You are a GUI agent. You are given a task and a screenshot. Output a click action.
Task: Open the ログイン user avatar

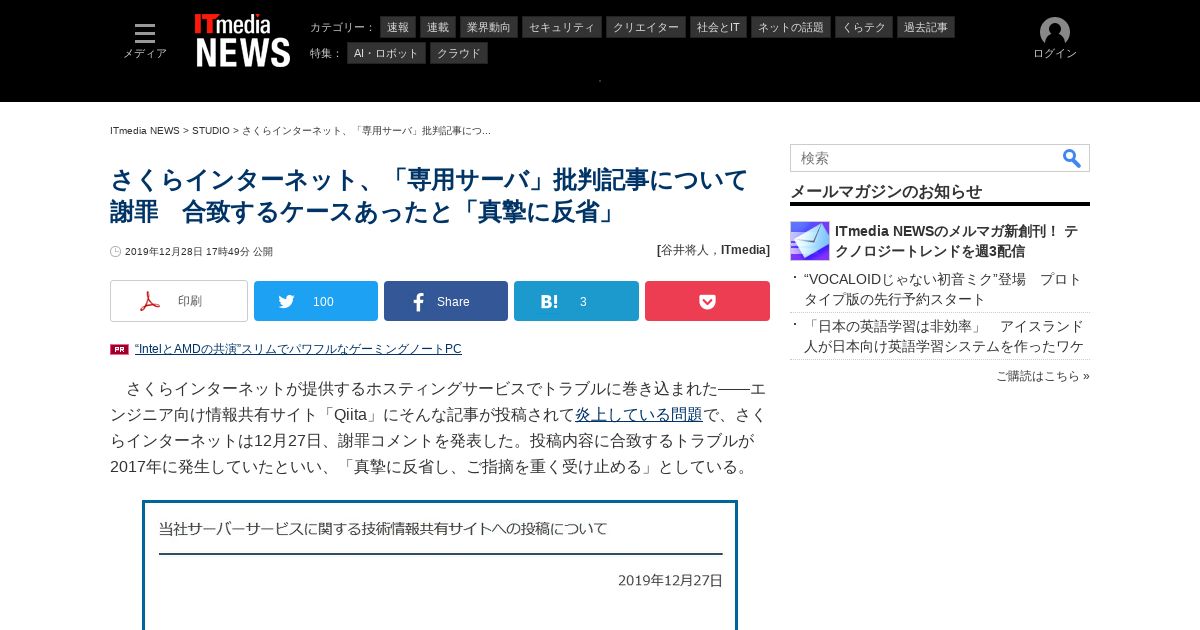[x=1055, y=39]
